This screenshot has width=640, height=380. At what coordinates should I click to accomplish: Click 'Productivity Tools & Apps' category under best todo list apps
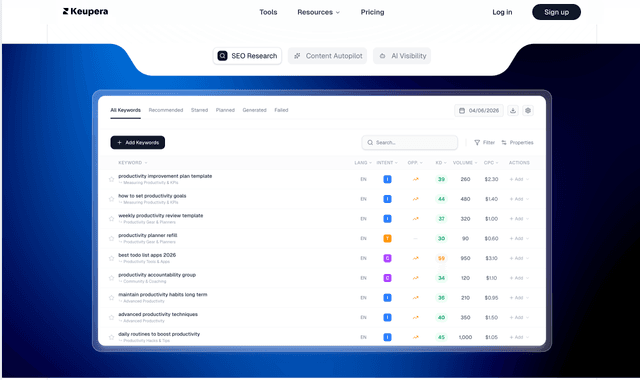click(147, 262)
